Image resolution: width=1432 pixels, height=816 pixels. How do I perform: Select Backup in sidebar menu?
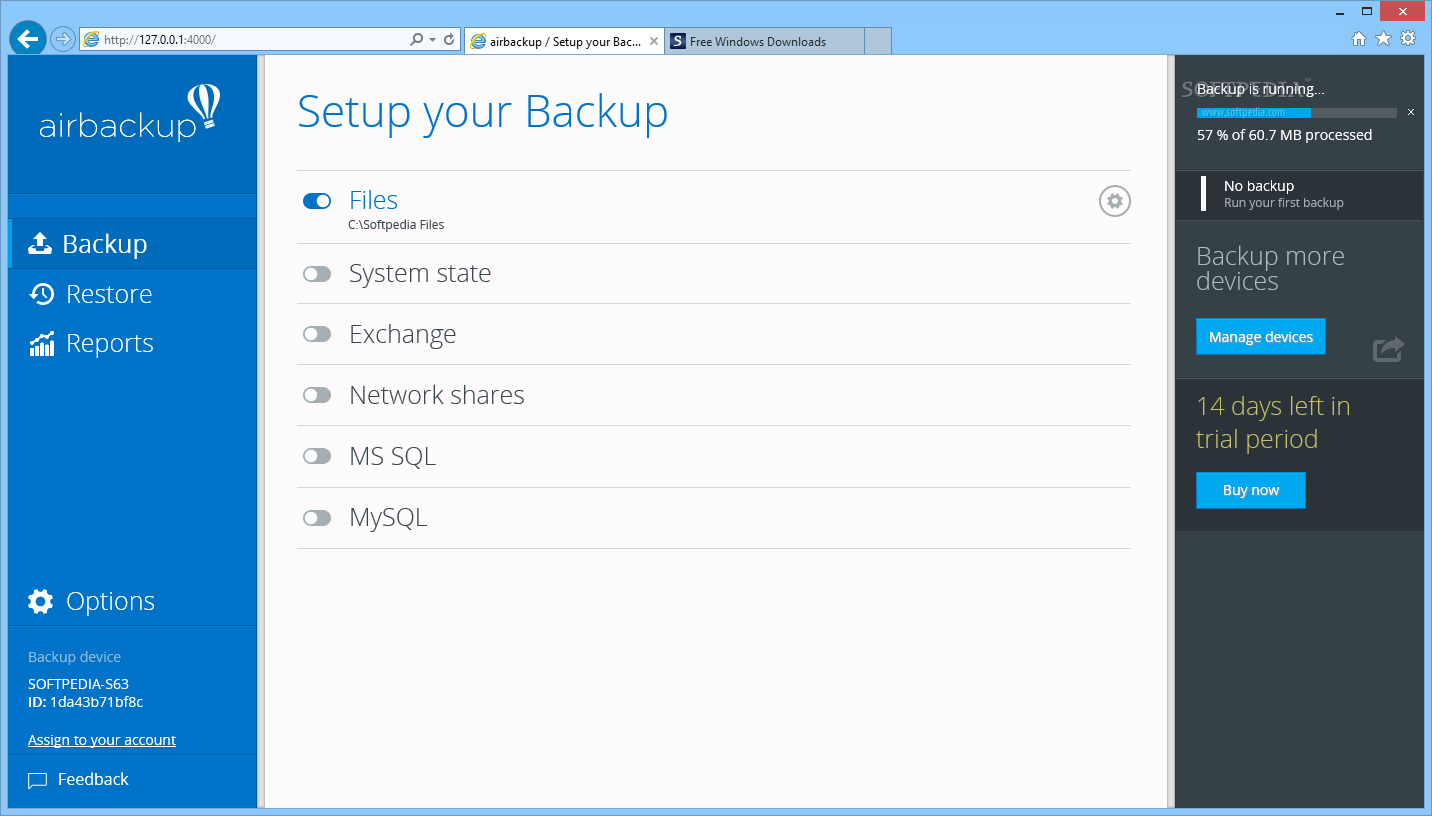[x=133, y=244]
